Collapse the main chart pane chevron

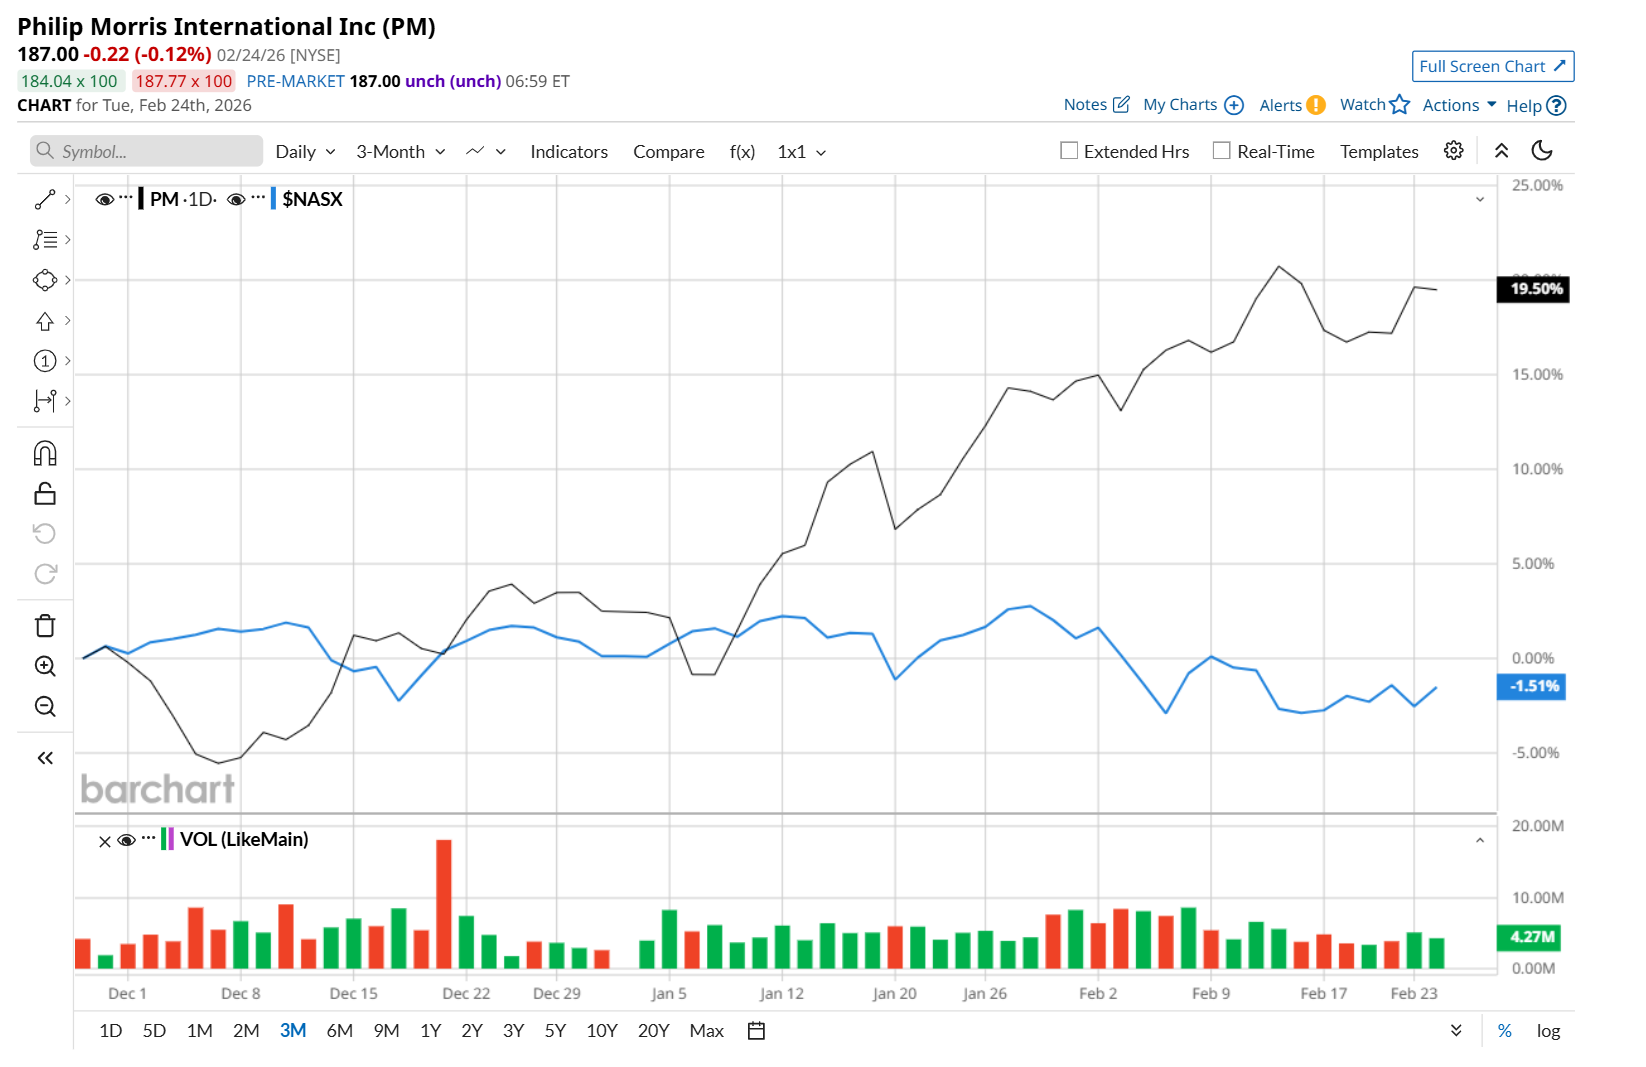[1480, 200]
